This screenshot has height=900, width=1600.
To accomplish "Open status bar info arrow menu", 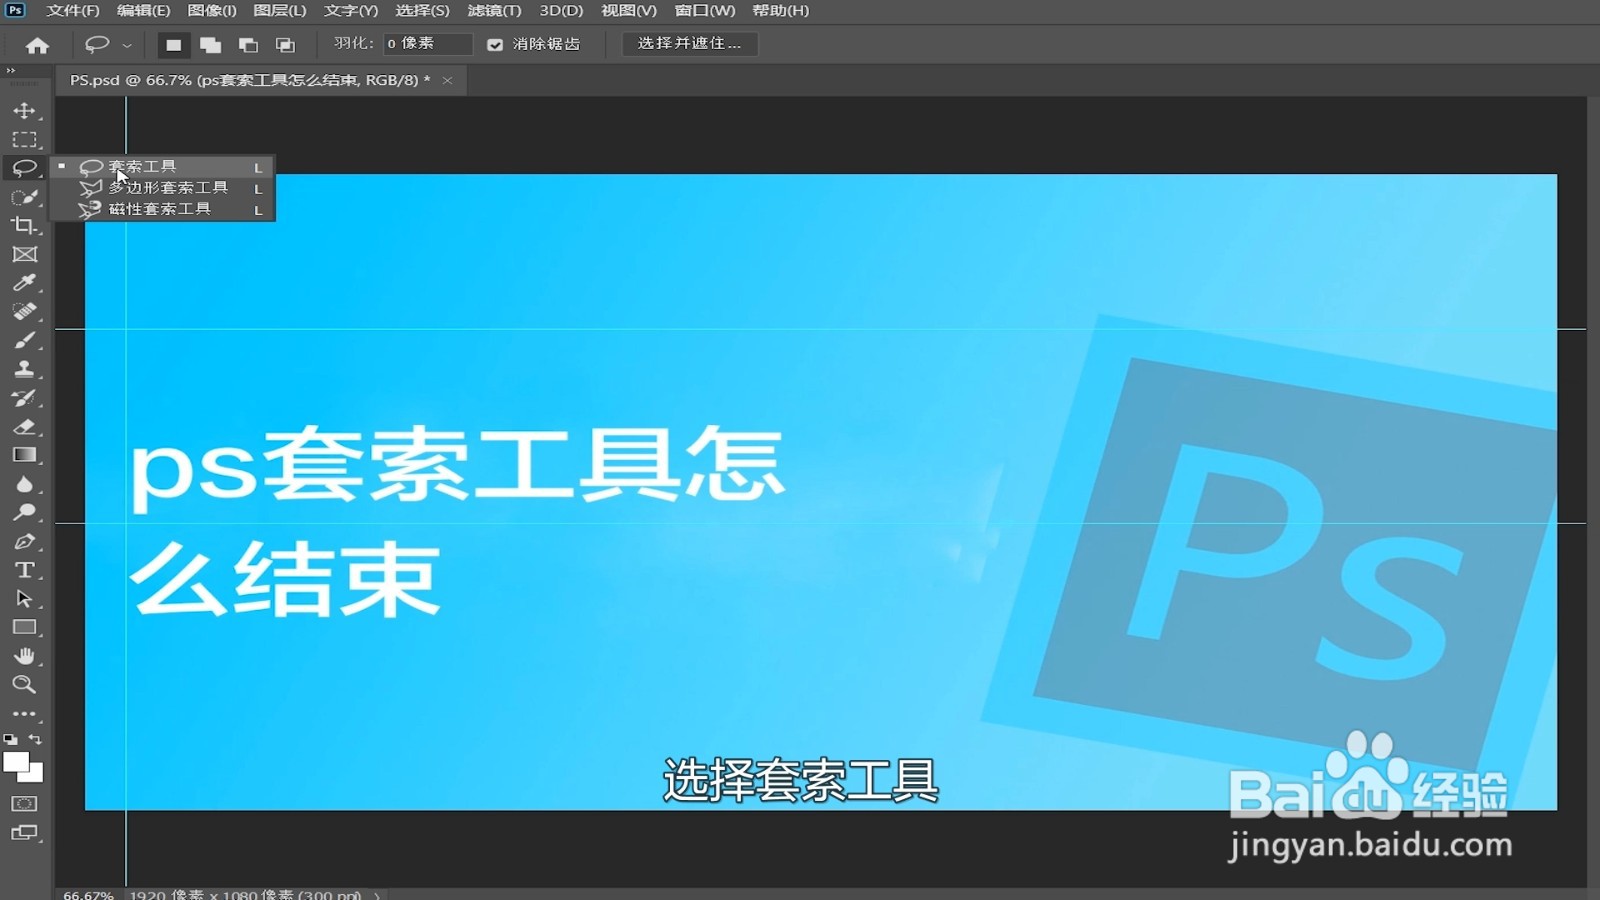I will (x=377, y=895).
